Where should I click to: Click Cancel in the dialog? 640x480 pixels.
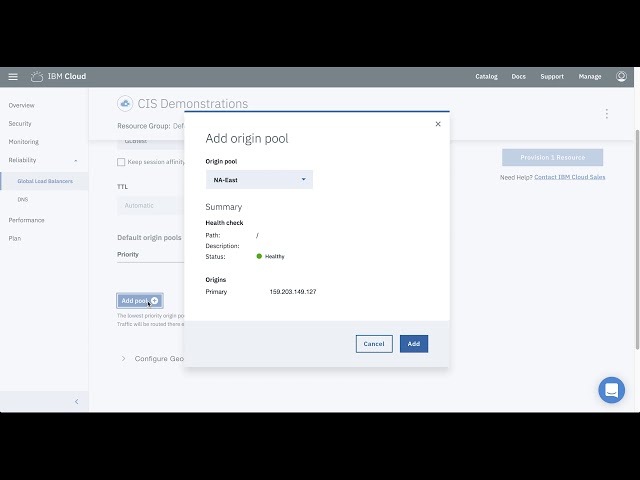(x=374, y=344)
